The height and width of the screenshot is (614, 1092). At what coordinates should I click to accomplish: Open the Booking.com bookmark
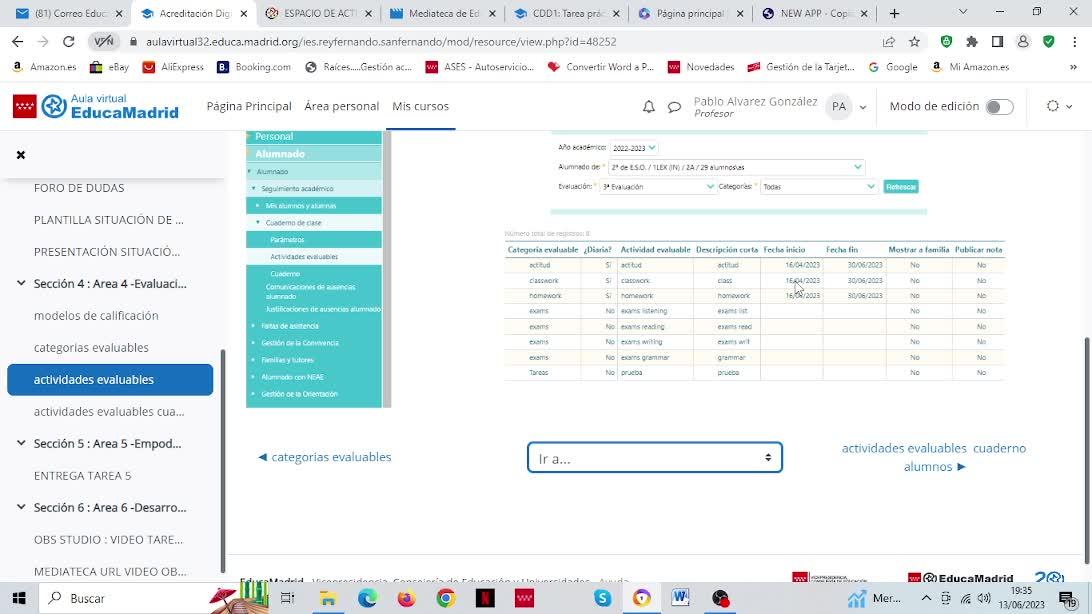pyautogui.click(x=254, y=67)
